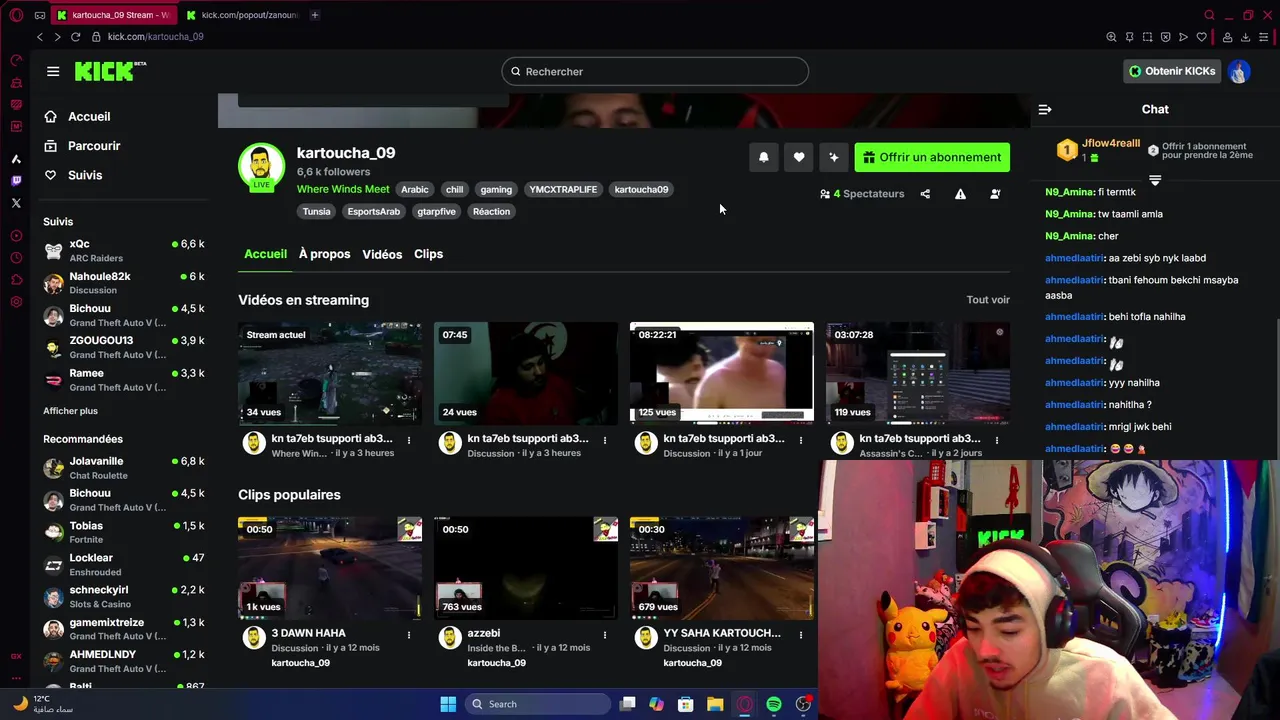Open Tobias recommended channel
Image resolution: width=1280 pixels, height=720 pixels.
point(124,532)
